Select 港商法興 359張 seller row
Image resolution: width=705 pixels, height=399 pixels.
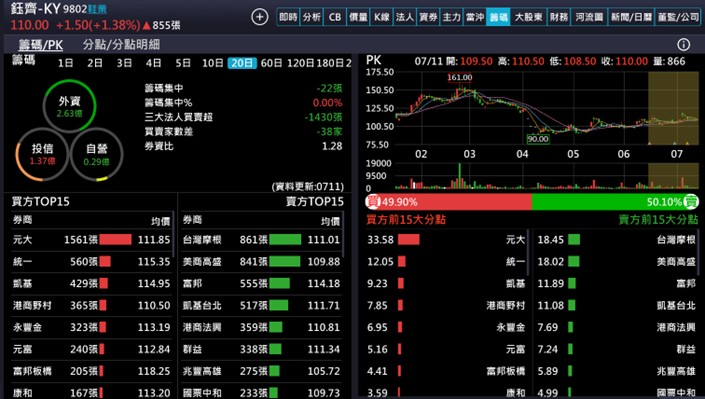(262, 327)
